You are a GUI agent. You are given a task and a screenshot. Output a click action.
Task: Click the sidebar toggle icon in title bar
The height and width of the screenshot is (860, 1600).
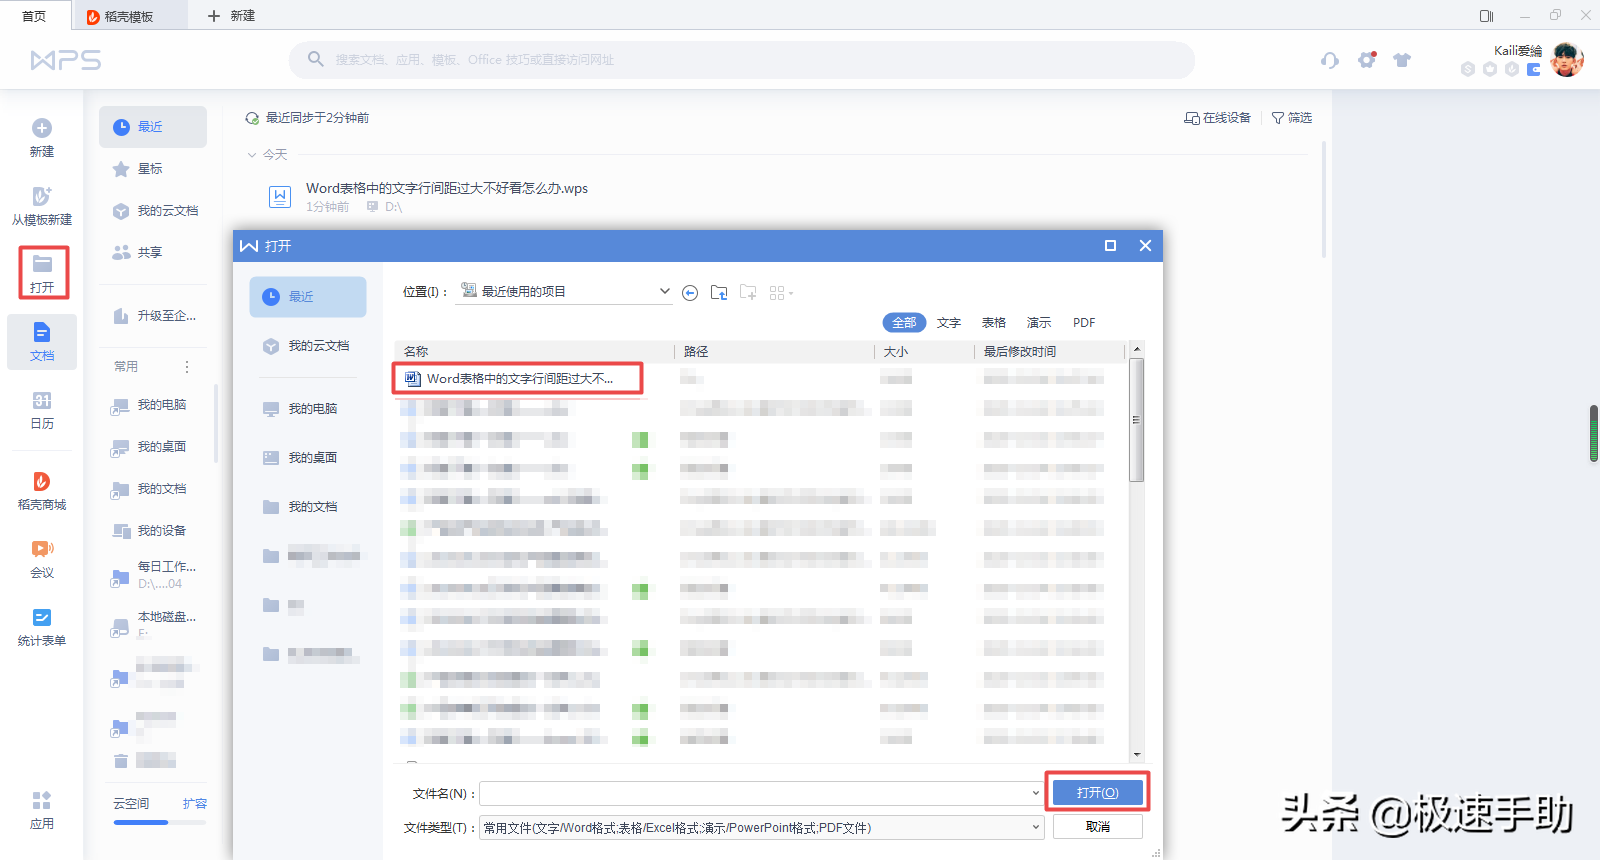1486,16
